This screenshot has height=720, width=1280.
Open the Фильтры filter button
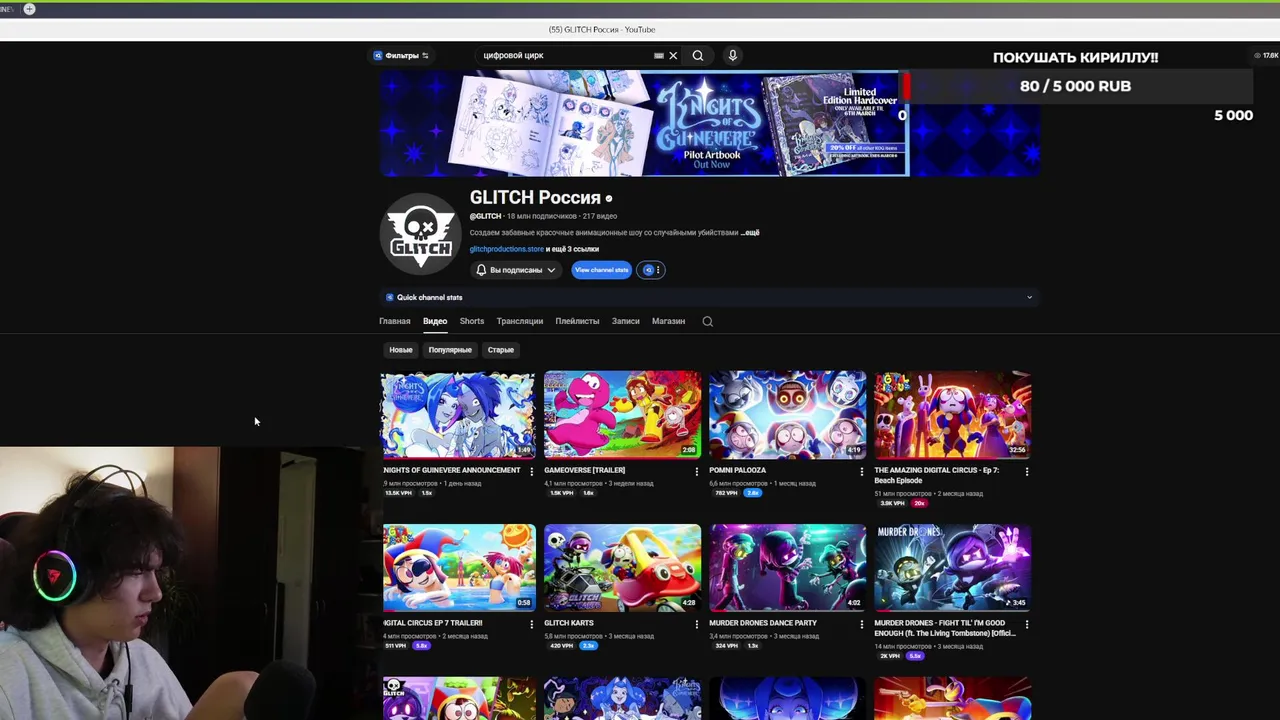pos(401,56)
